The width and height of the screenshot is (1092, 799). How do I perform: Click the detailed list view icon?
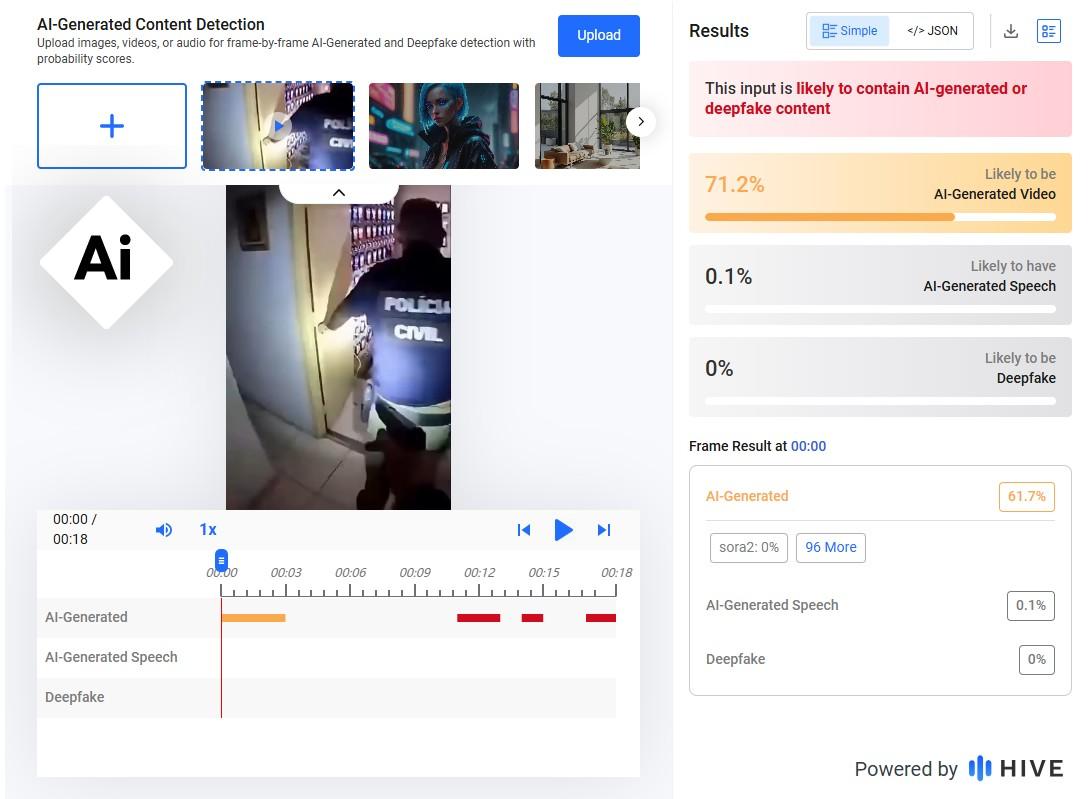pyautogui.click(x=1048, y=31)
